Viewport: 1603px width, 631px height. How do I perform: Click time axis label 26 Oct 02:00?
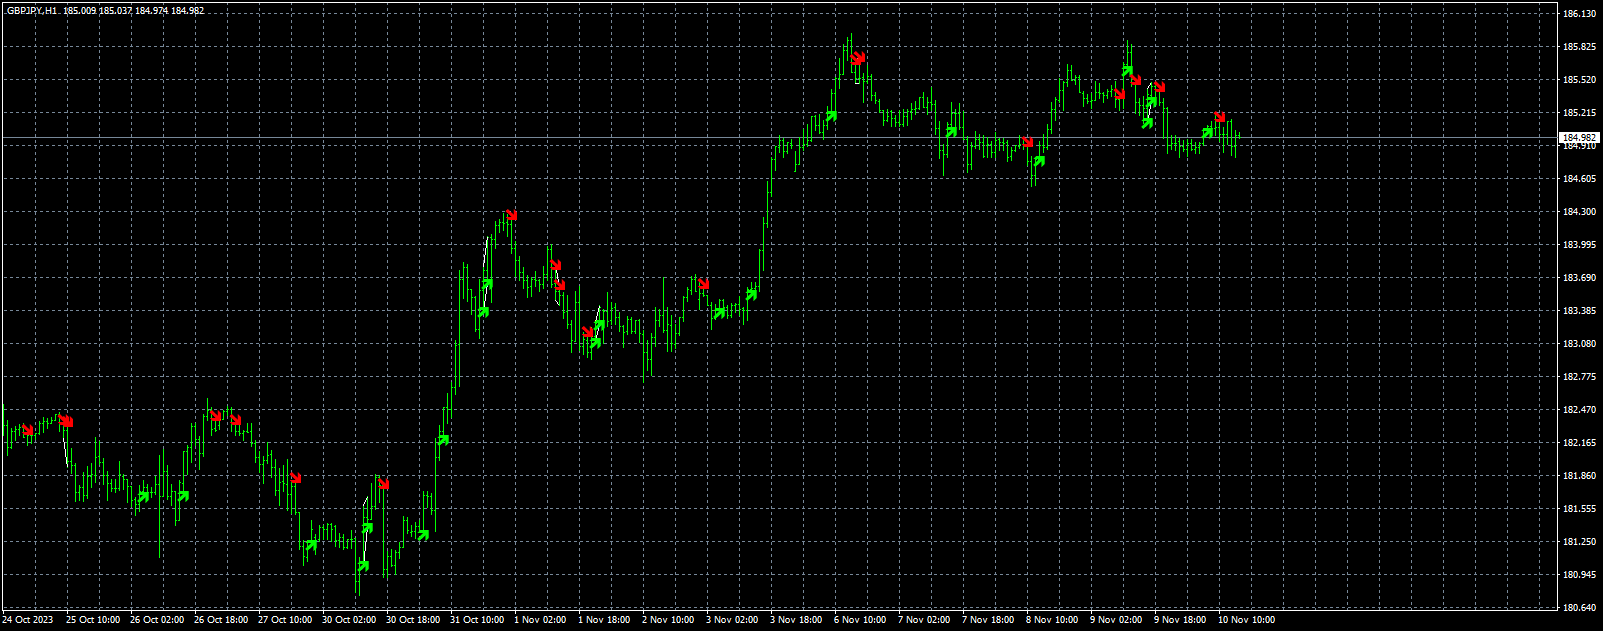(157, 620)
